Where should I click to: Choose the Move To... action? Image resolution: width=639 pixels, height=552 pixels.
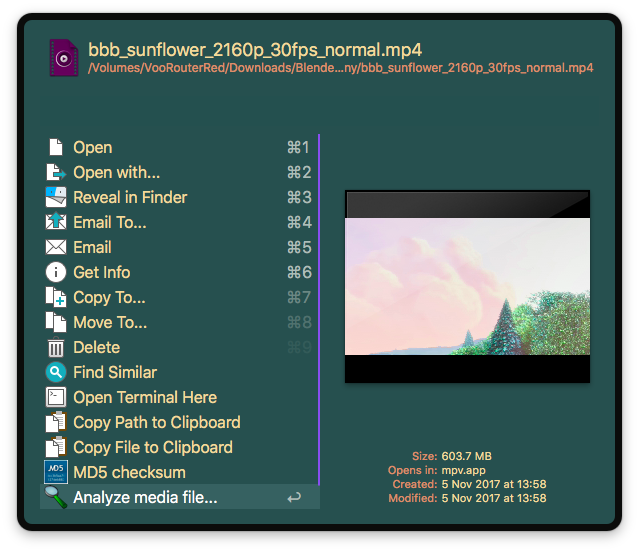pyautogui.click(x=110, y=322)
